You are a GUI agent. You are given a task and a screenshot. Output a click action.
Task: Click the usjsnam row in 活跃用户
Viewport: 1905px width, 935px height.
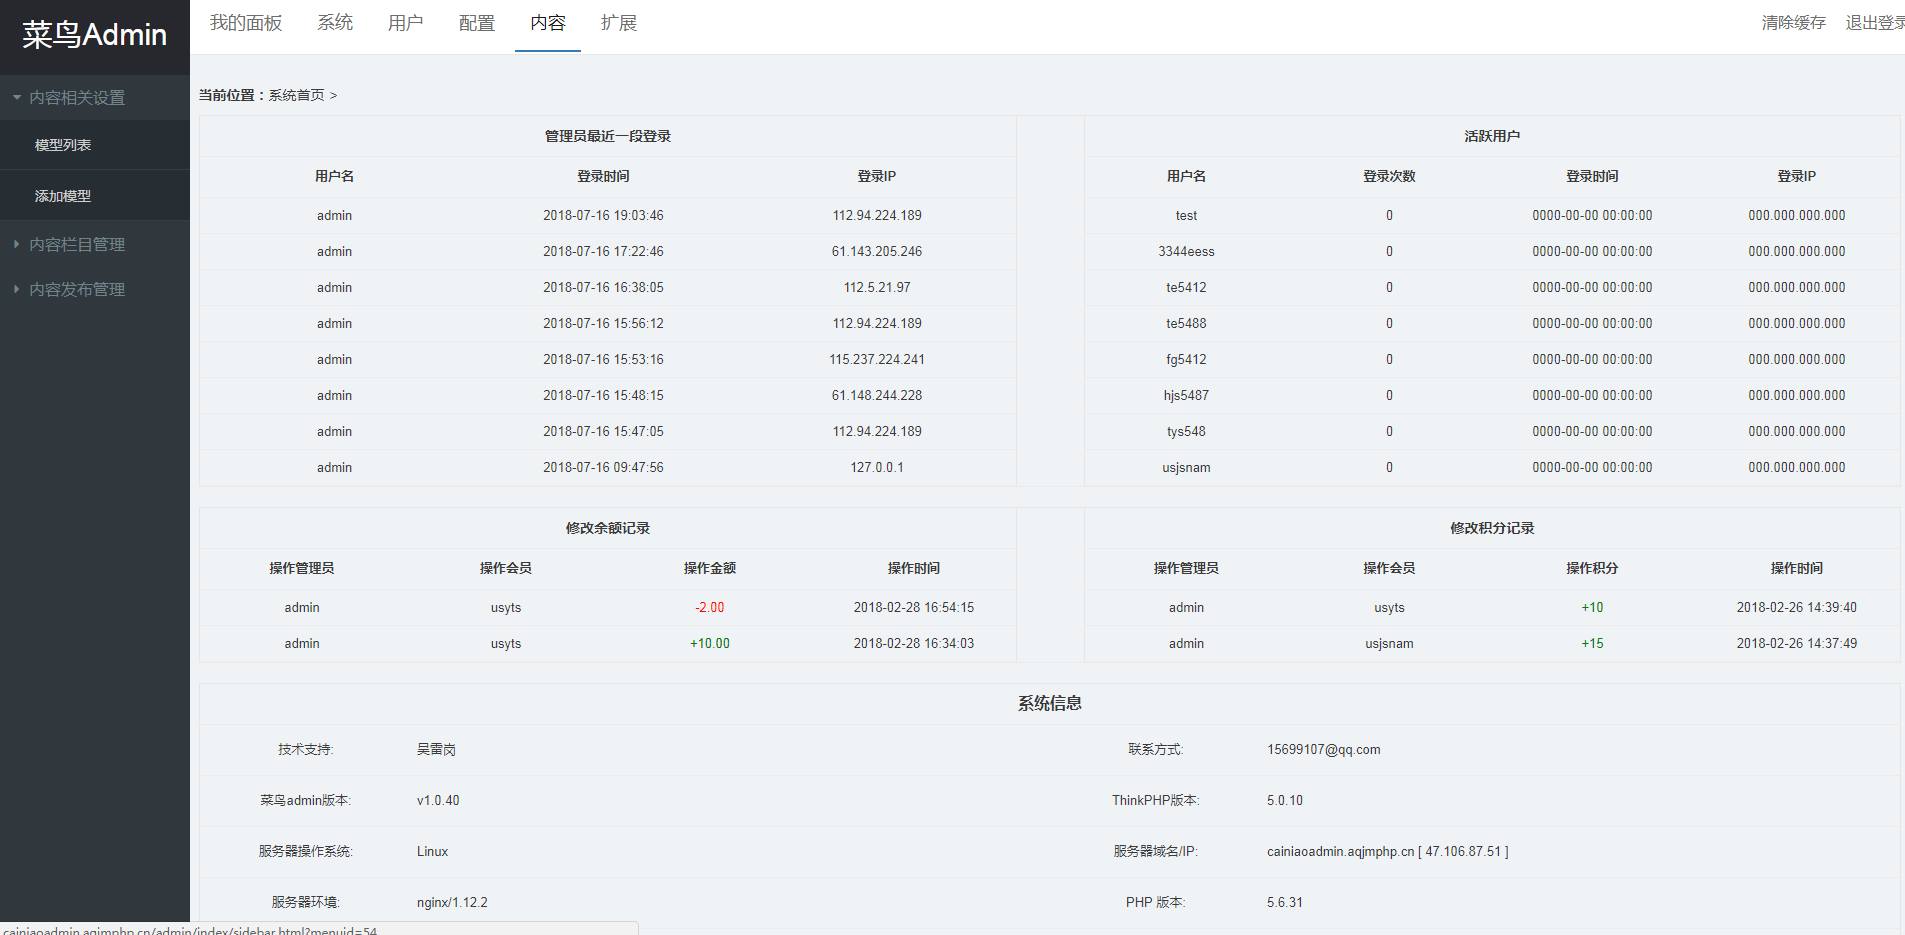[x=1186, y=468]
